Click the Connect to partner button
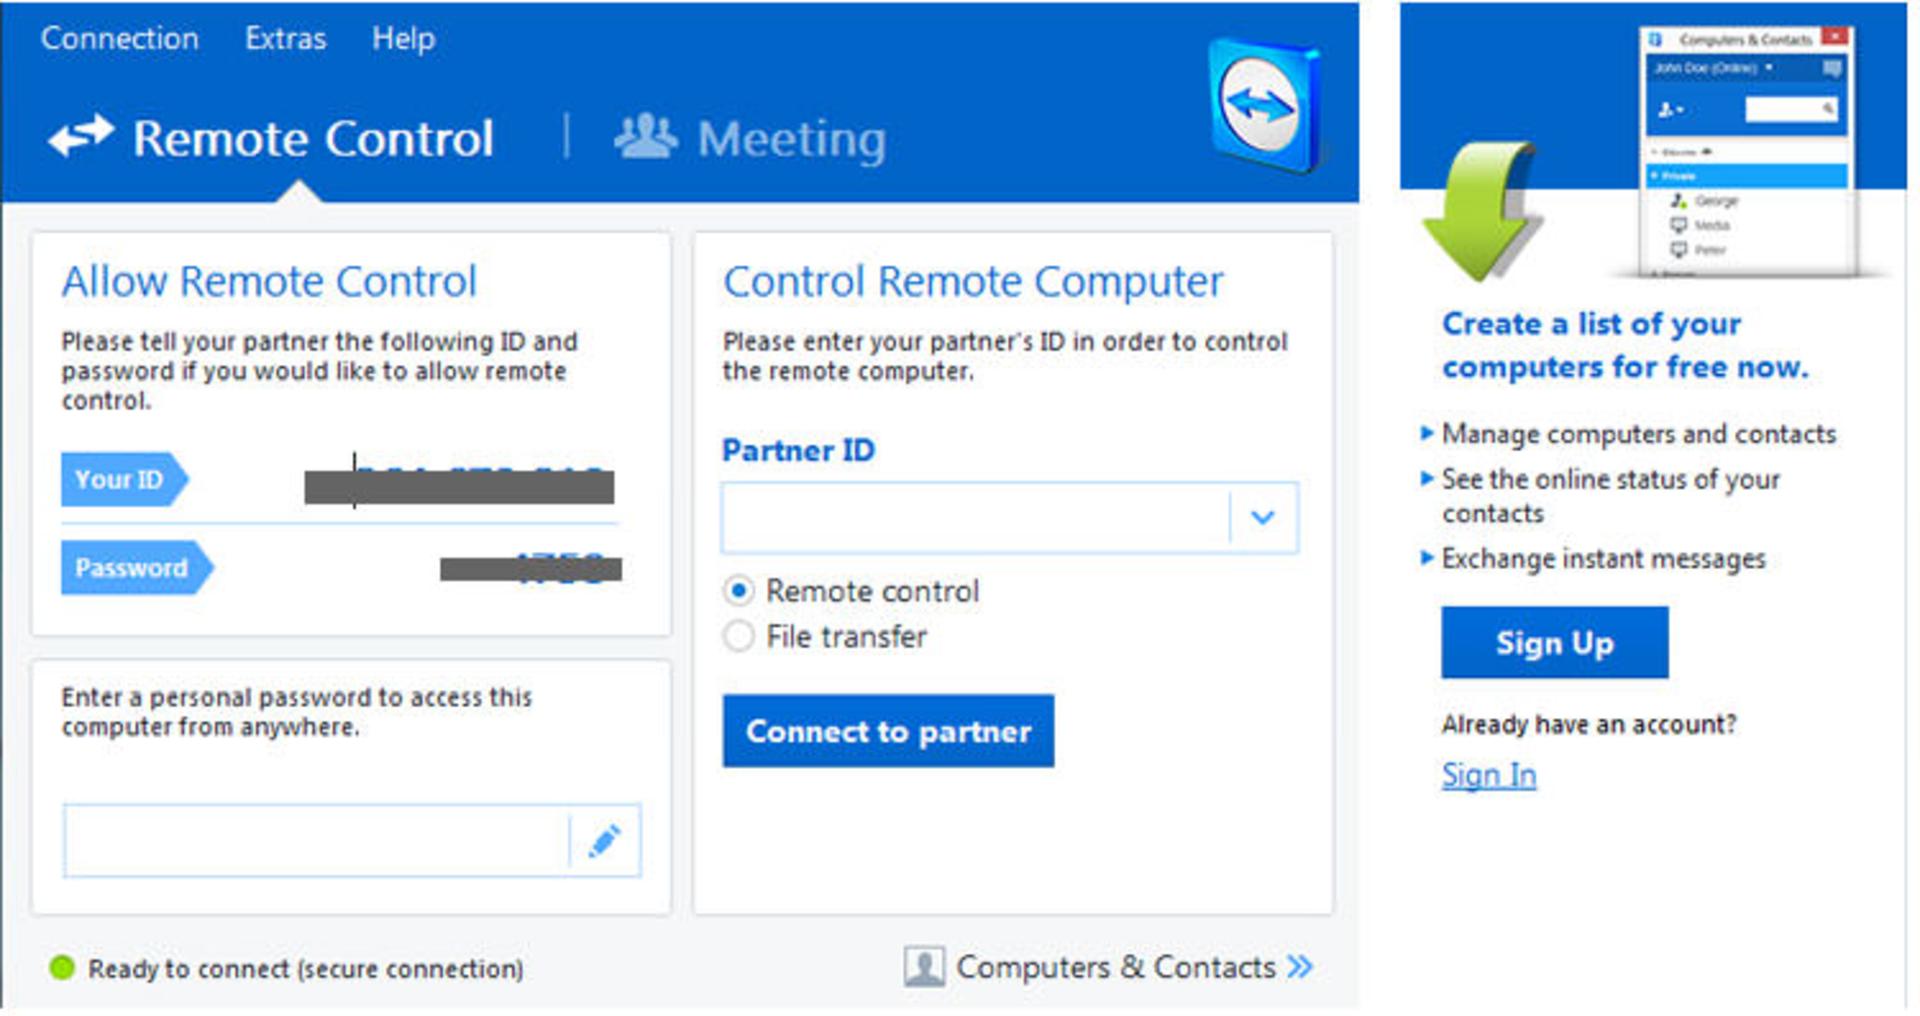The width and height of the screenshot is (1920, 1016). (x=888, y=731)
